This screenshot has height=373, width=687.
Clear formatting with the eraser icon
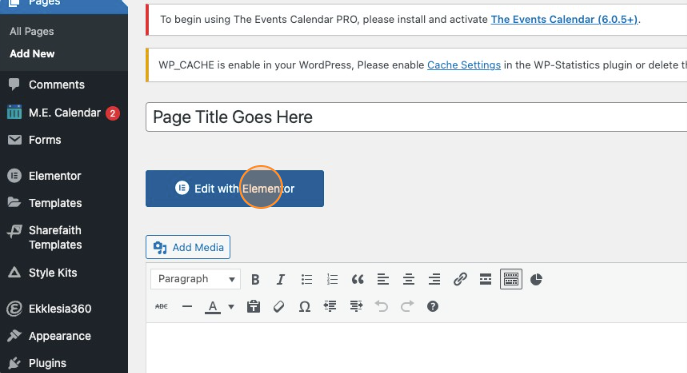point(279,306)
